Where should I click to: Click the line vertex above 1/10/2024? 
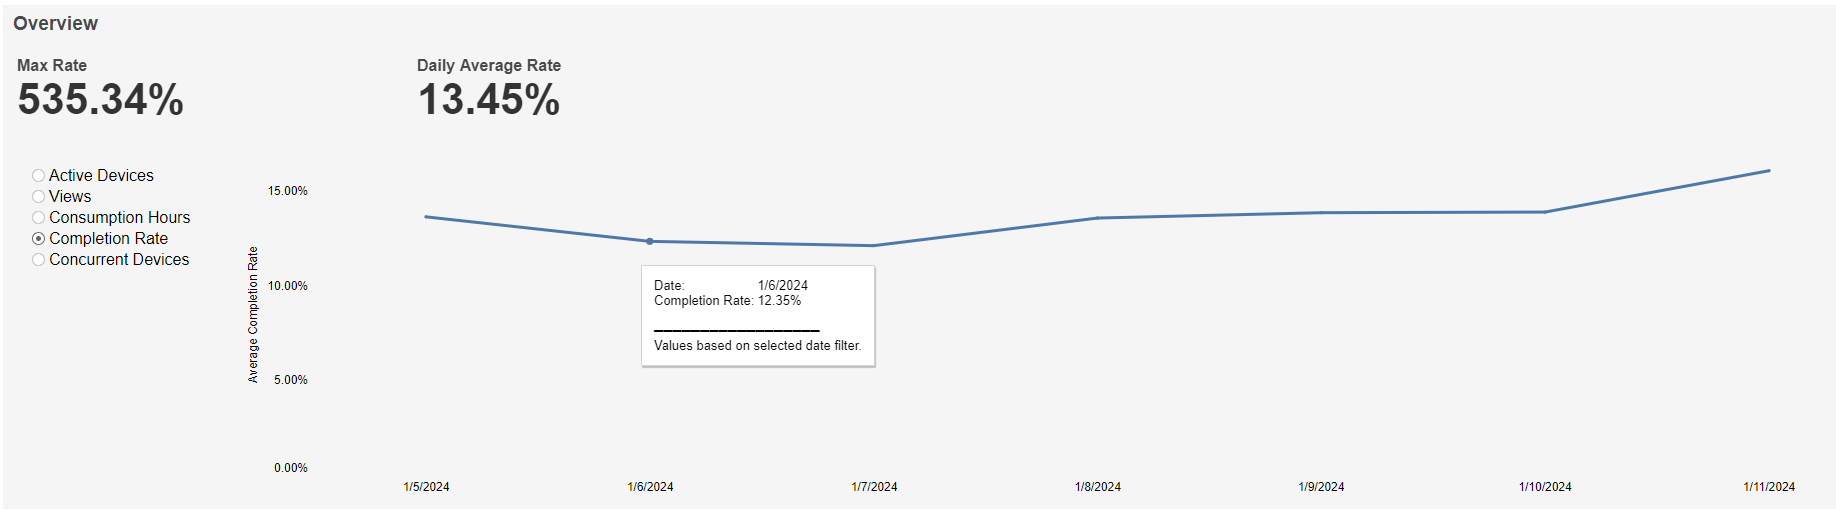(1545, 212)
